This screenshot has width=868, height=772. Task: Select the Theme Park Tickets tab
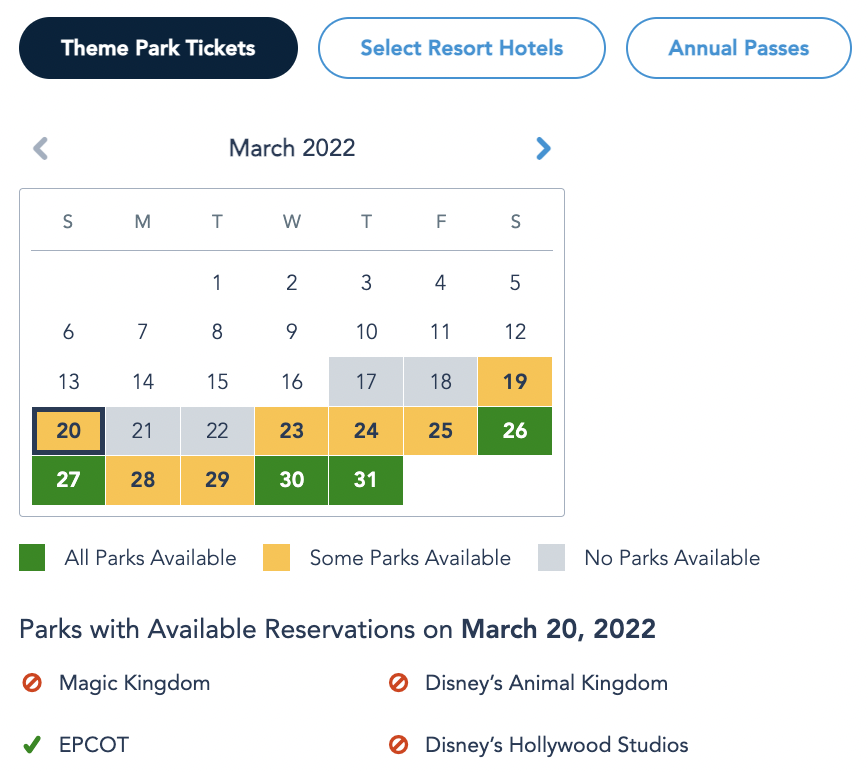coord(158,48)
